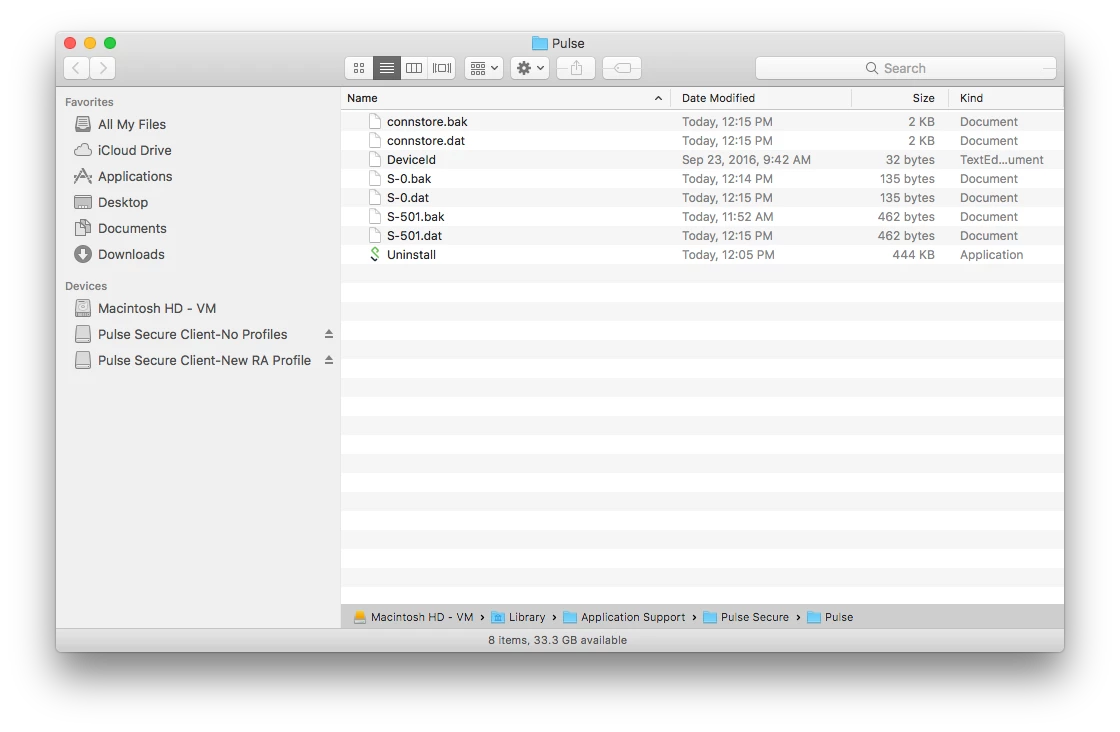Open the arrange-by grouping dropdown
Image resolution: width=1120 pixels, height=732 pixels.
pos(484,68)
